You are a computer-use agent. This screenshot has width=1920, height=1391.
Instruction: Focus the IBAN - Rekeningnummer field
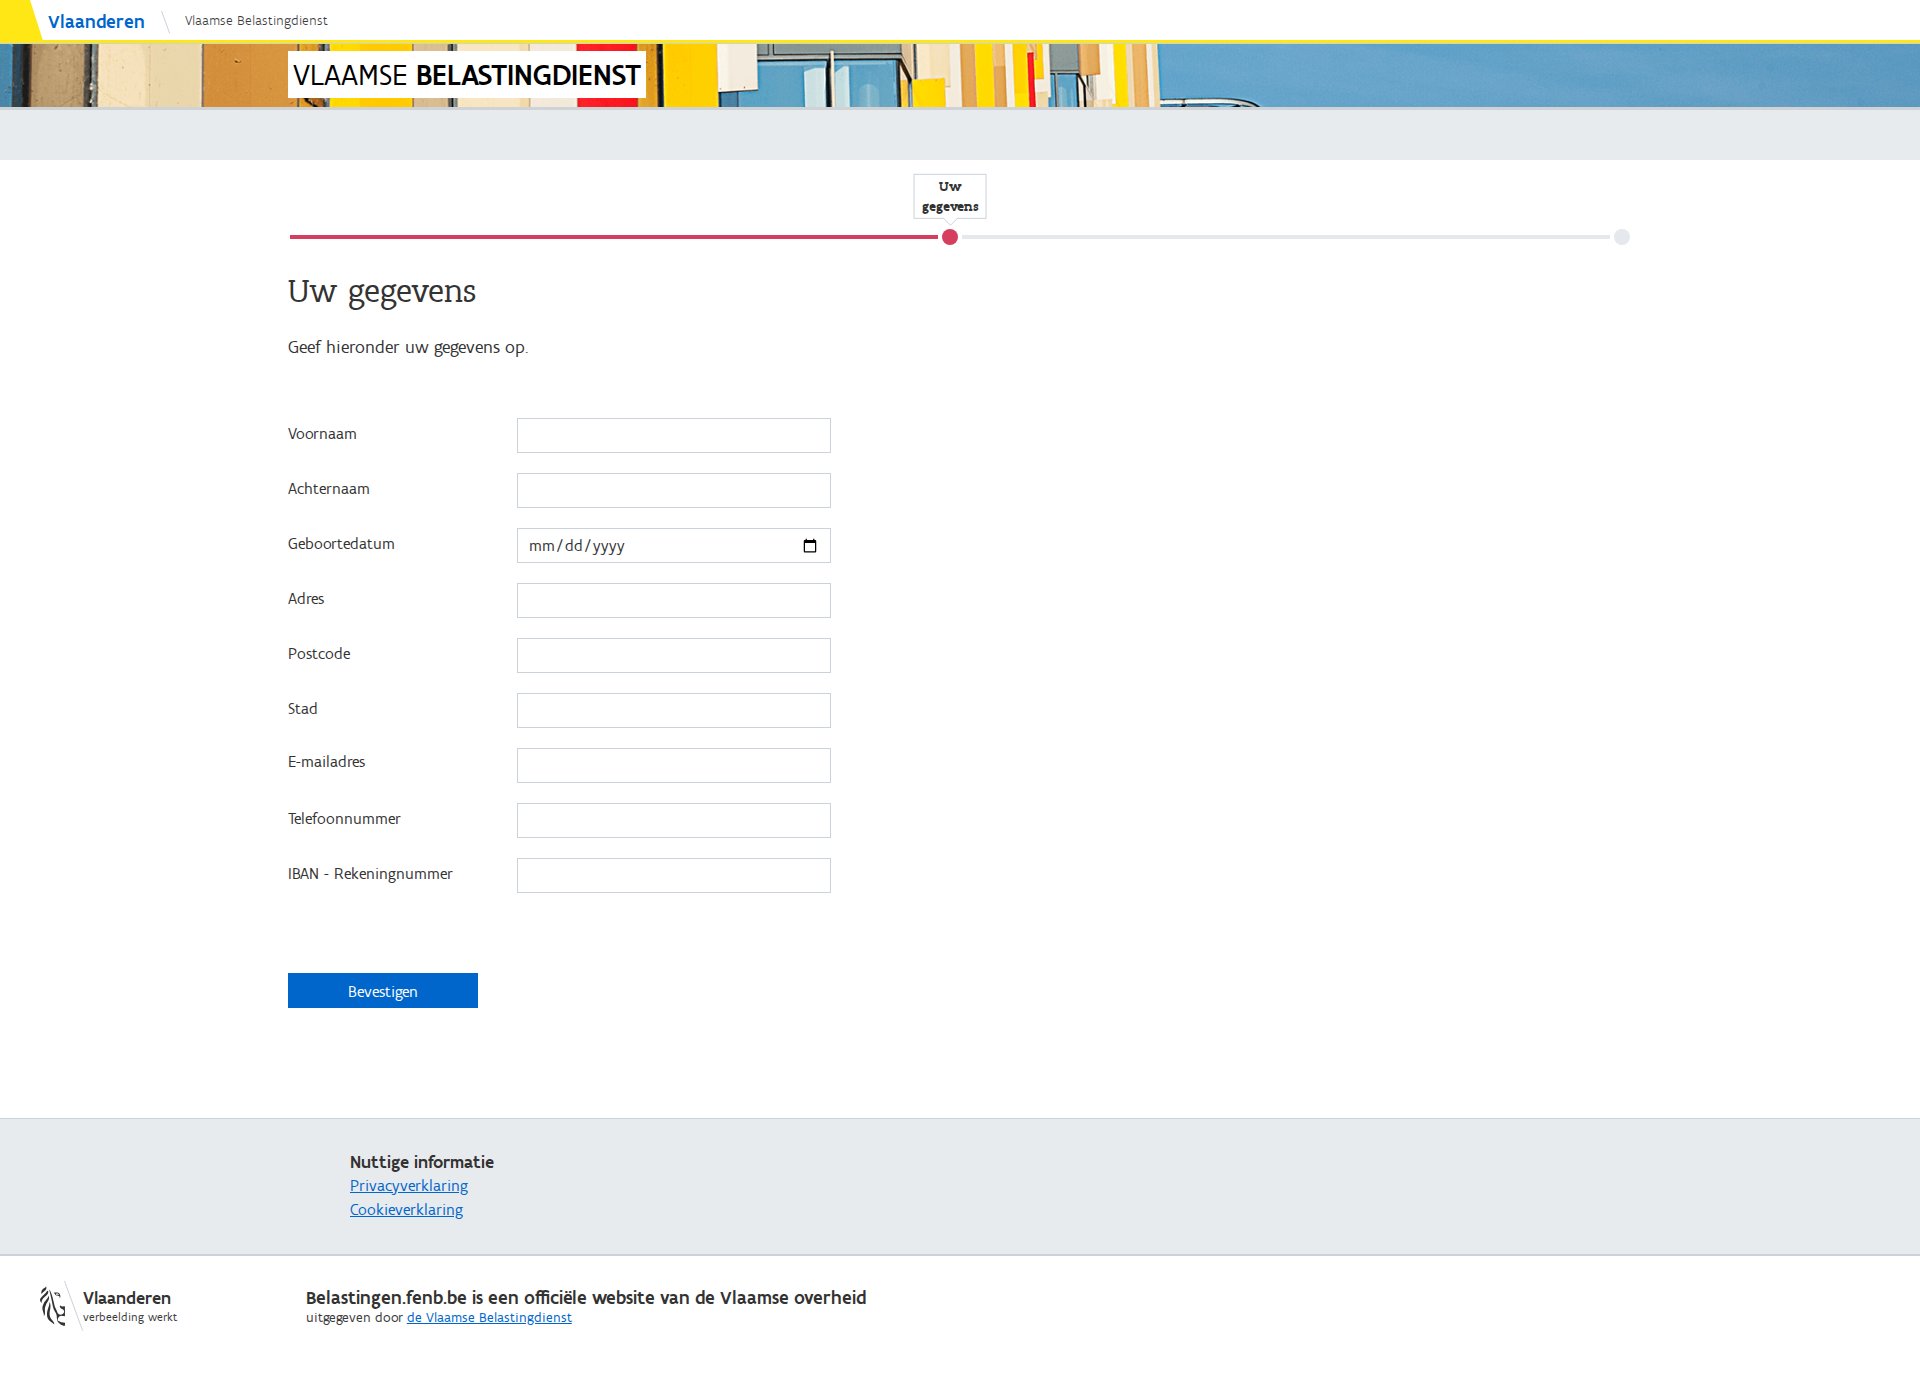point(673,876)
